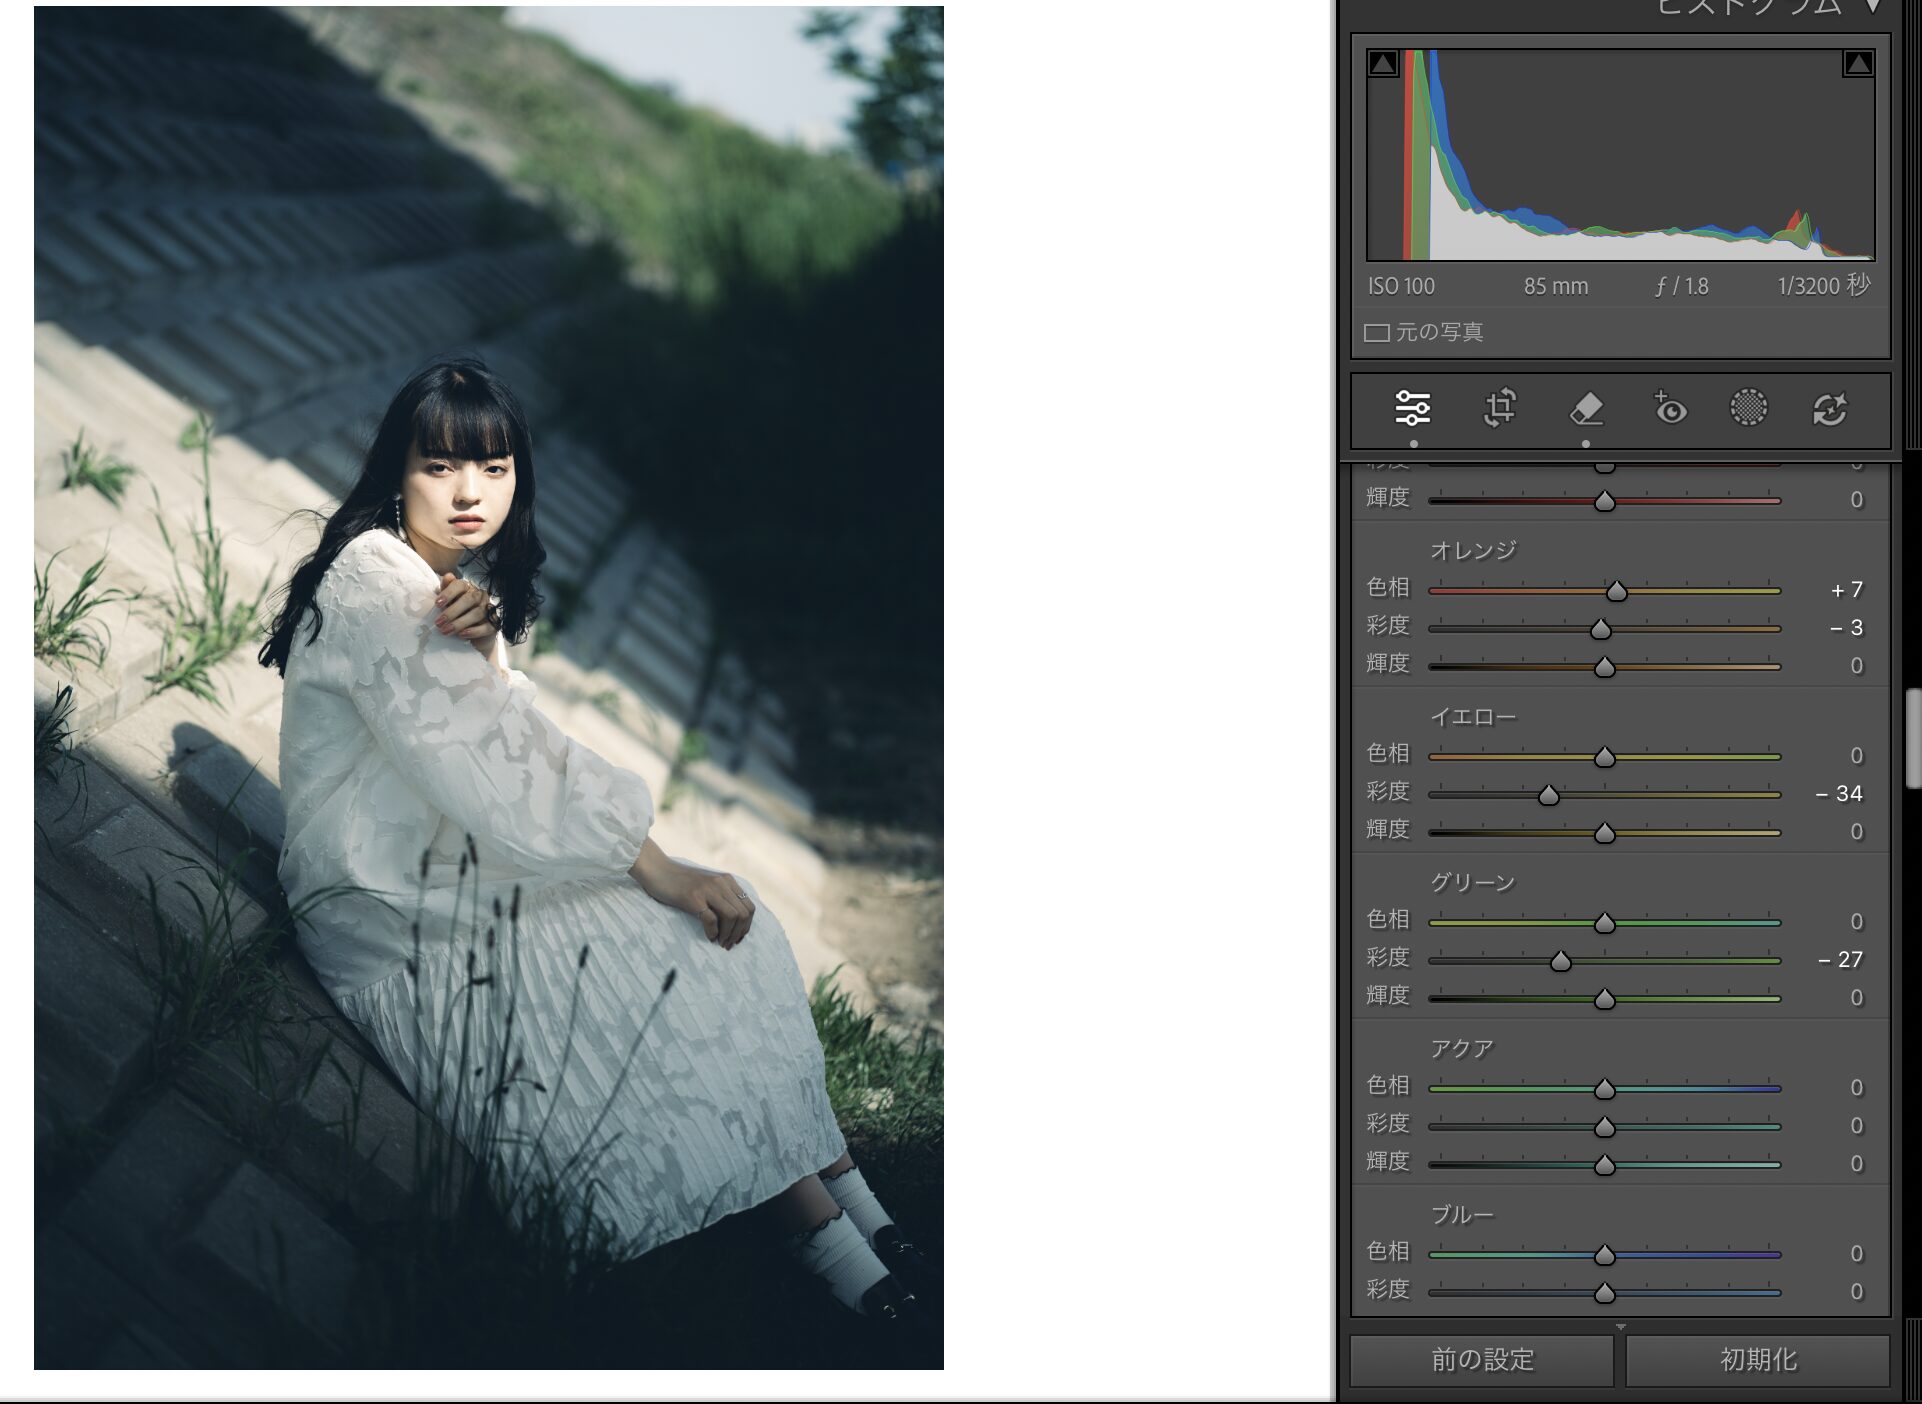Click the portrait photo preview

(488, 688)
